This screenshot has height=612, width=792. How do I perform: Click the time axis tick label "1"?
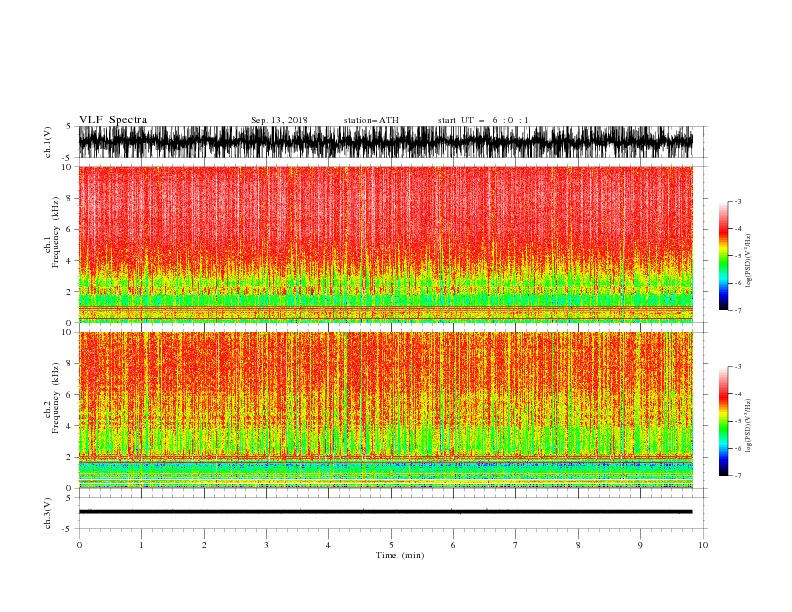tap(141, 545)
